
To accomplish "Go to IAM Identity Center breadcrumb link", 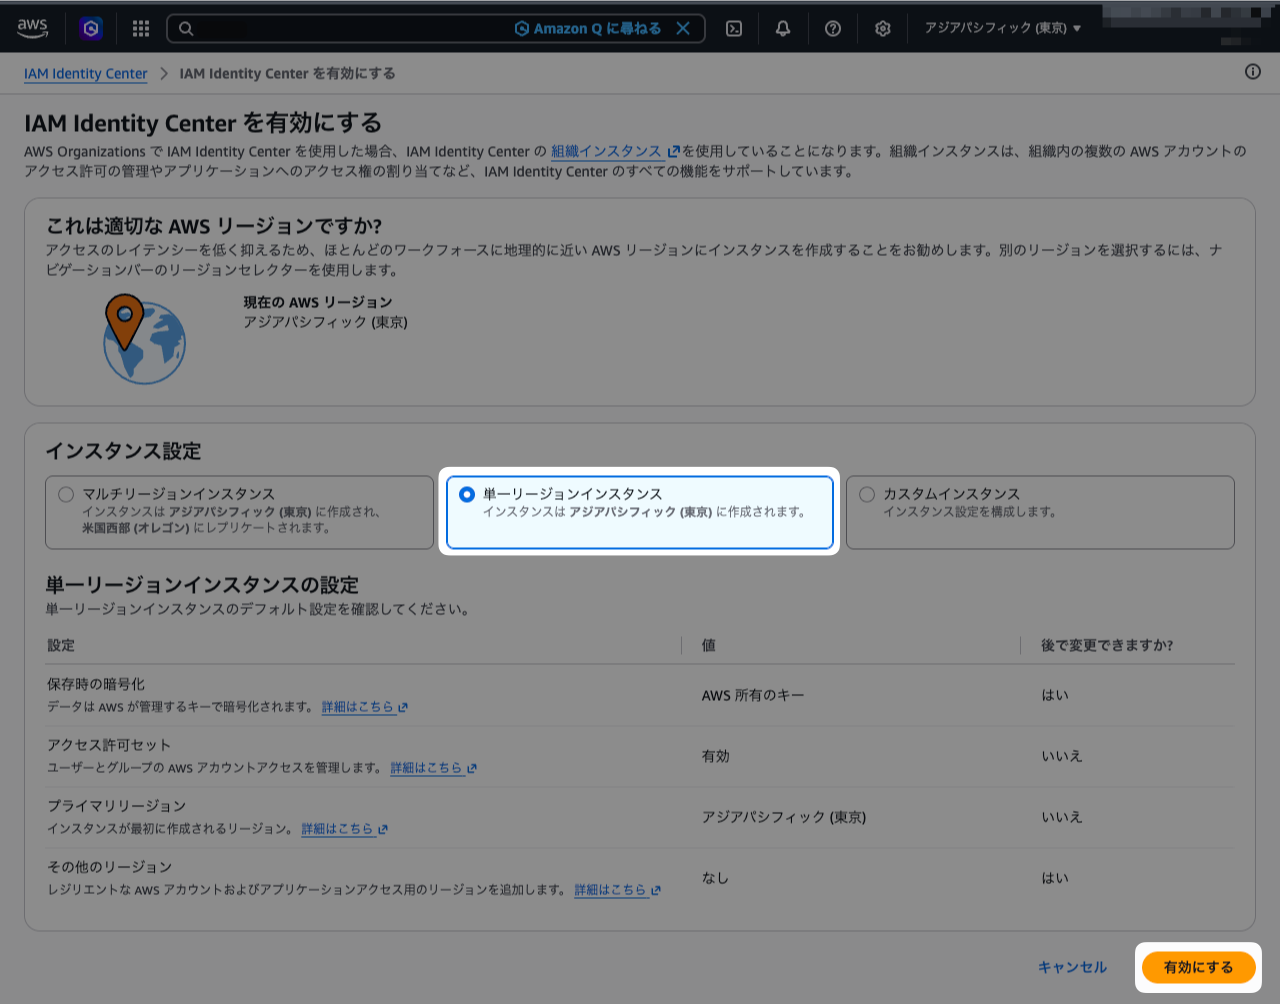I will [x=86, y=73].
